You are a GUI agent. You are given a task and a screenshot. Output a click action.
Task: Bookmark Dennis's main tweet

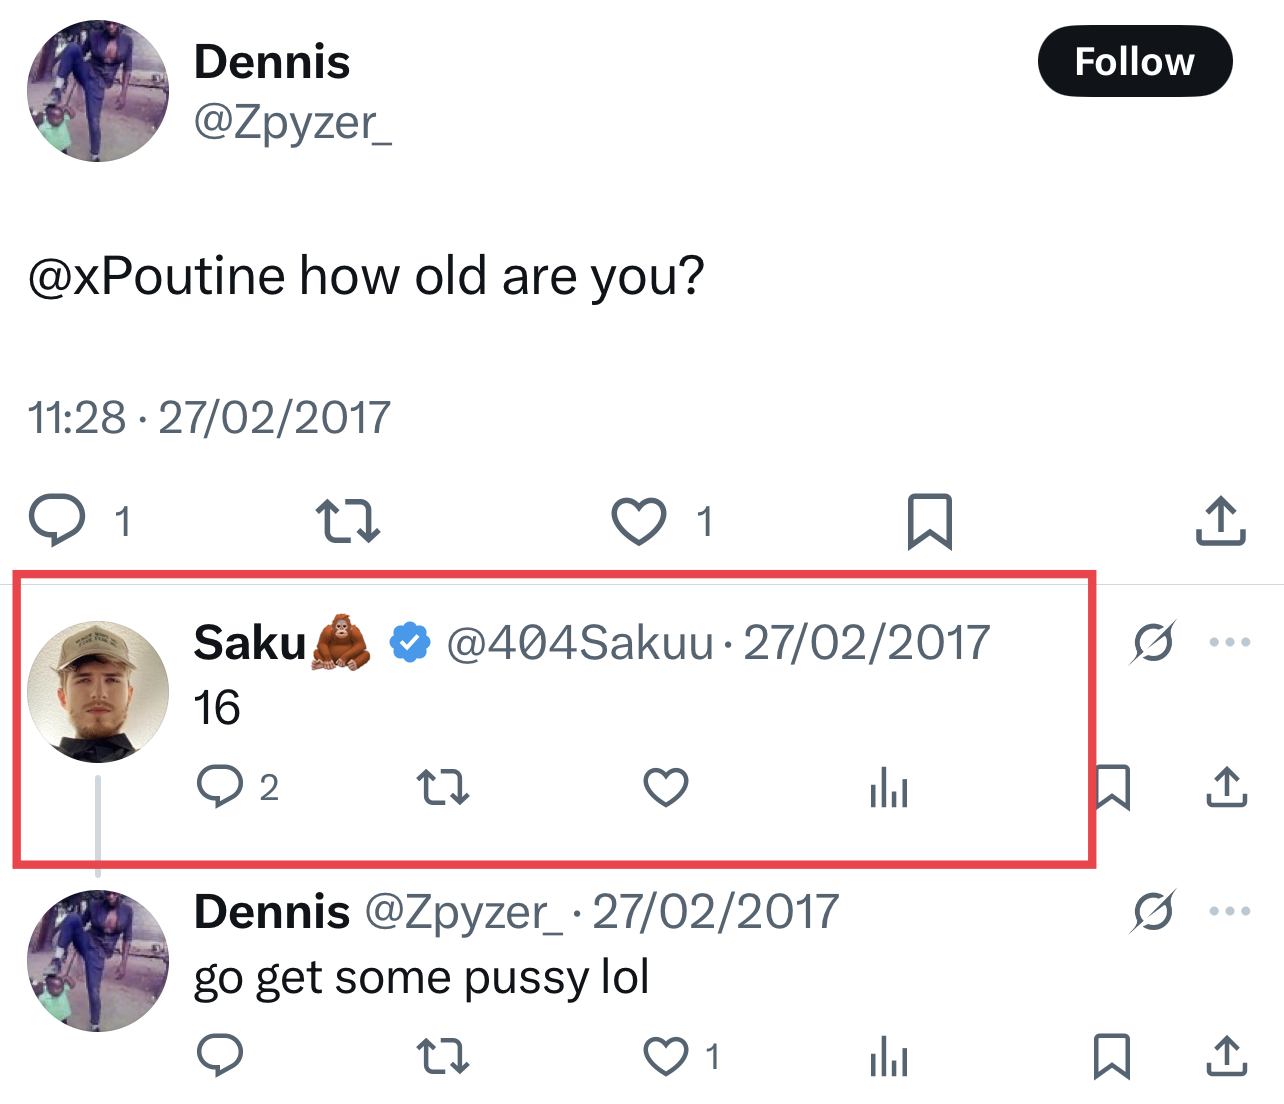pyautogui.click(x=929, y=521)
